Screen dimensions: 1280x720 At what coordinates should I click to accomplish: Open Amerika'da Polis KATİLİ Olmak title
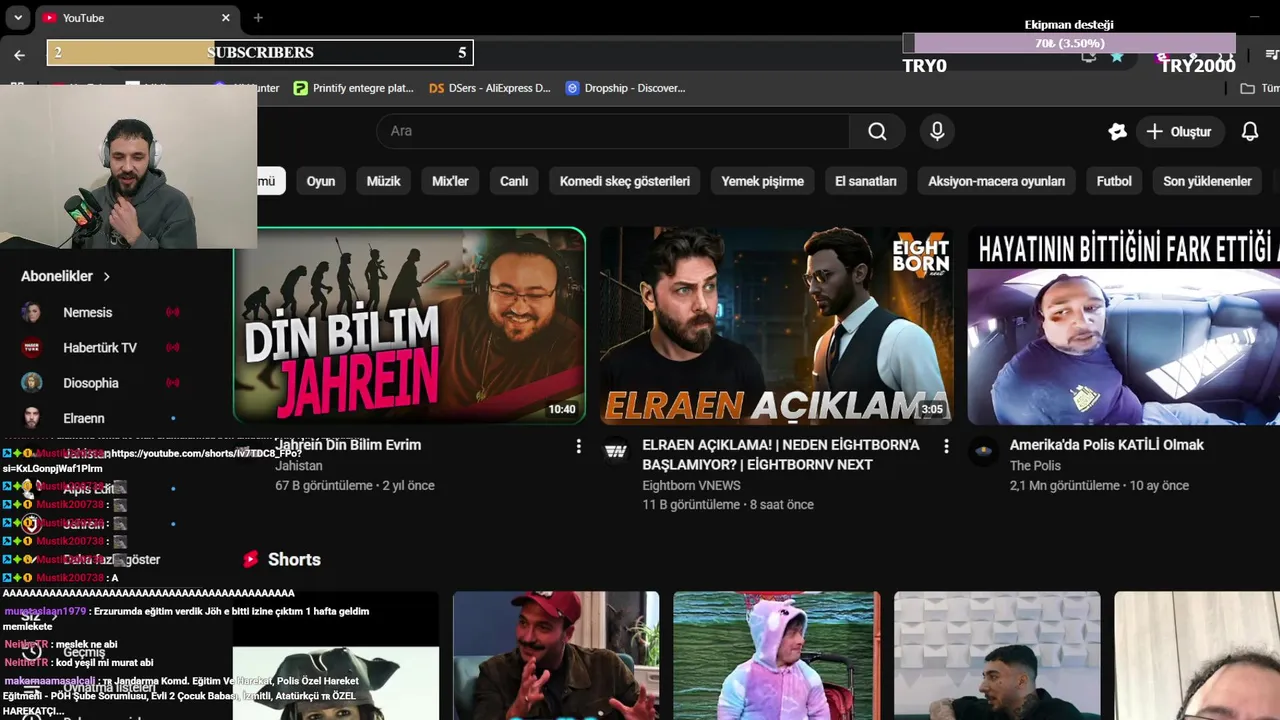click(1107, 445)
